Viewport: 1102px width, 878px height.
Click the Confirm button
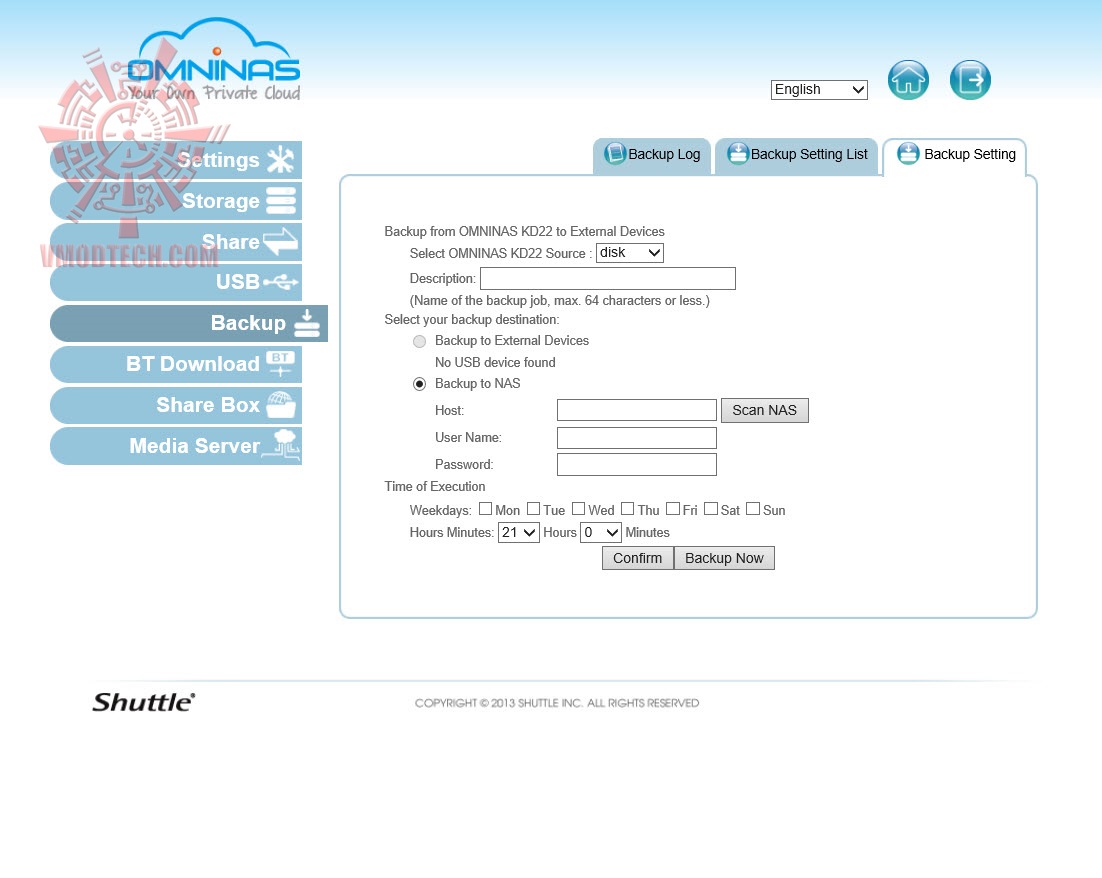tap(637, 558)
